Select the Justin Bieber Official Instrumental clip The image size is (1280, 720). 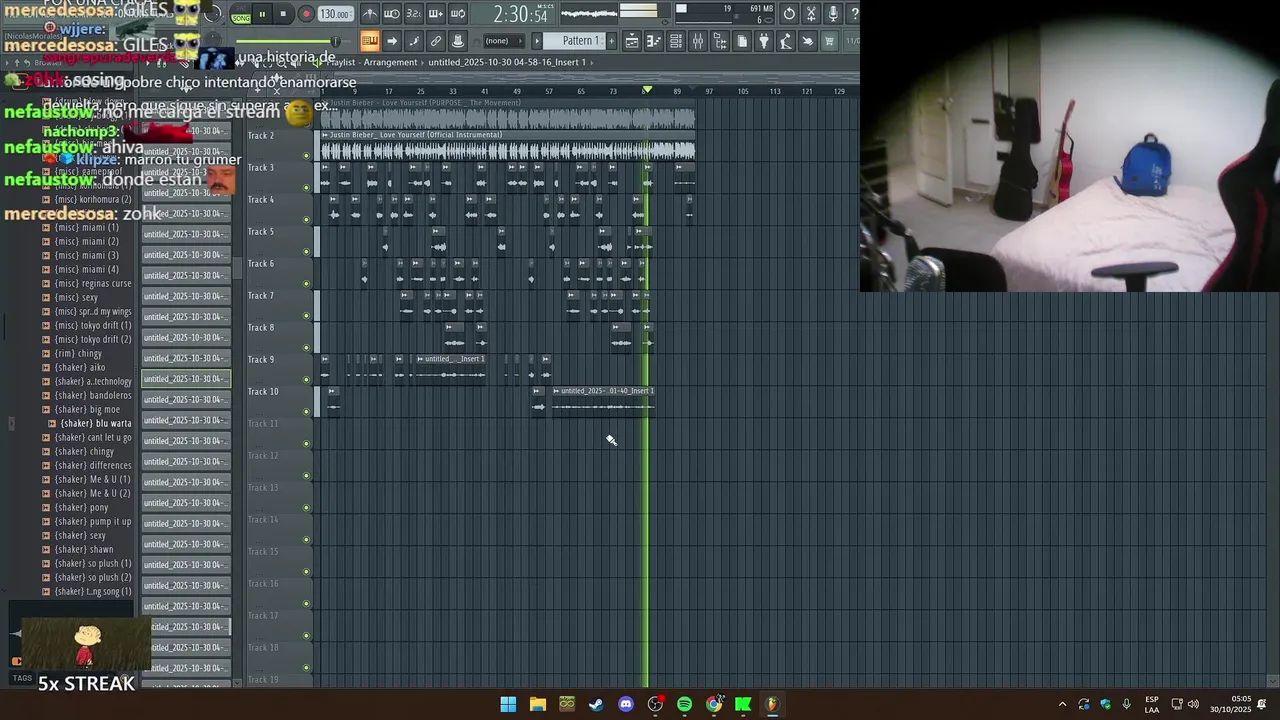coord(508,146)
